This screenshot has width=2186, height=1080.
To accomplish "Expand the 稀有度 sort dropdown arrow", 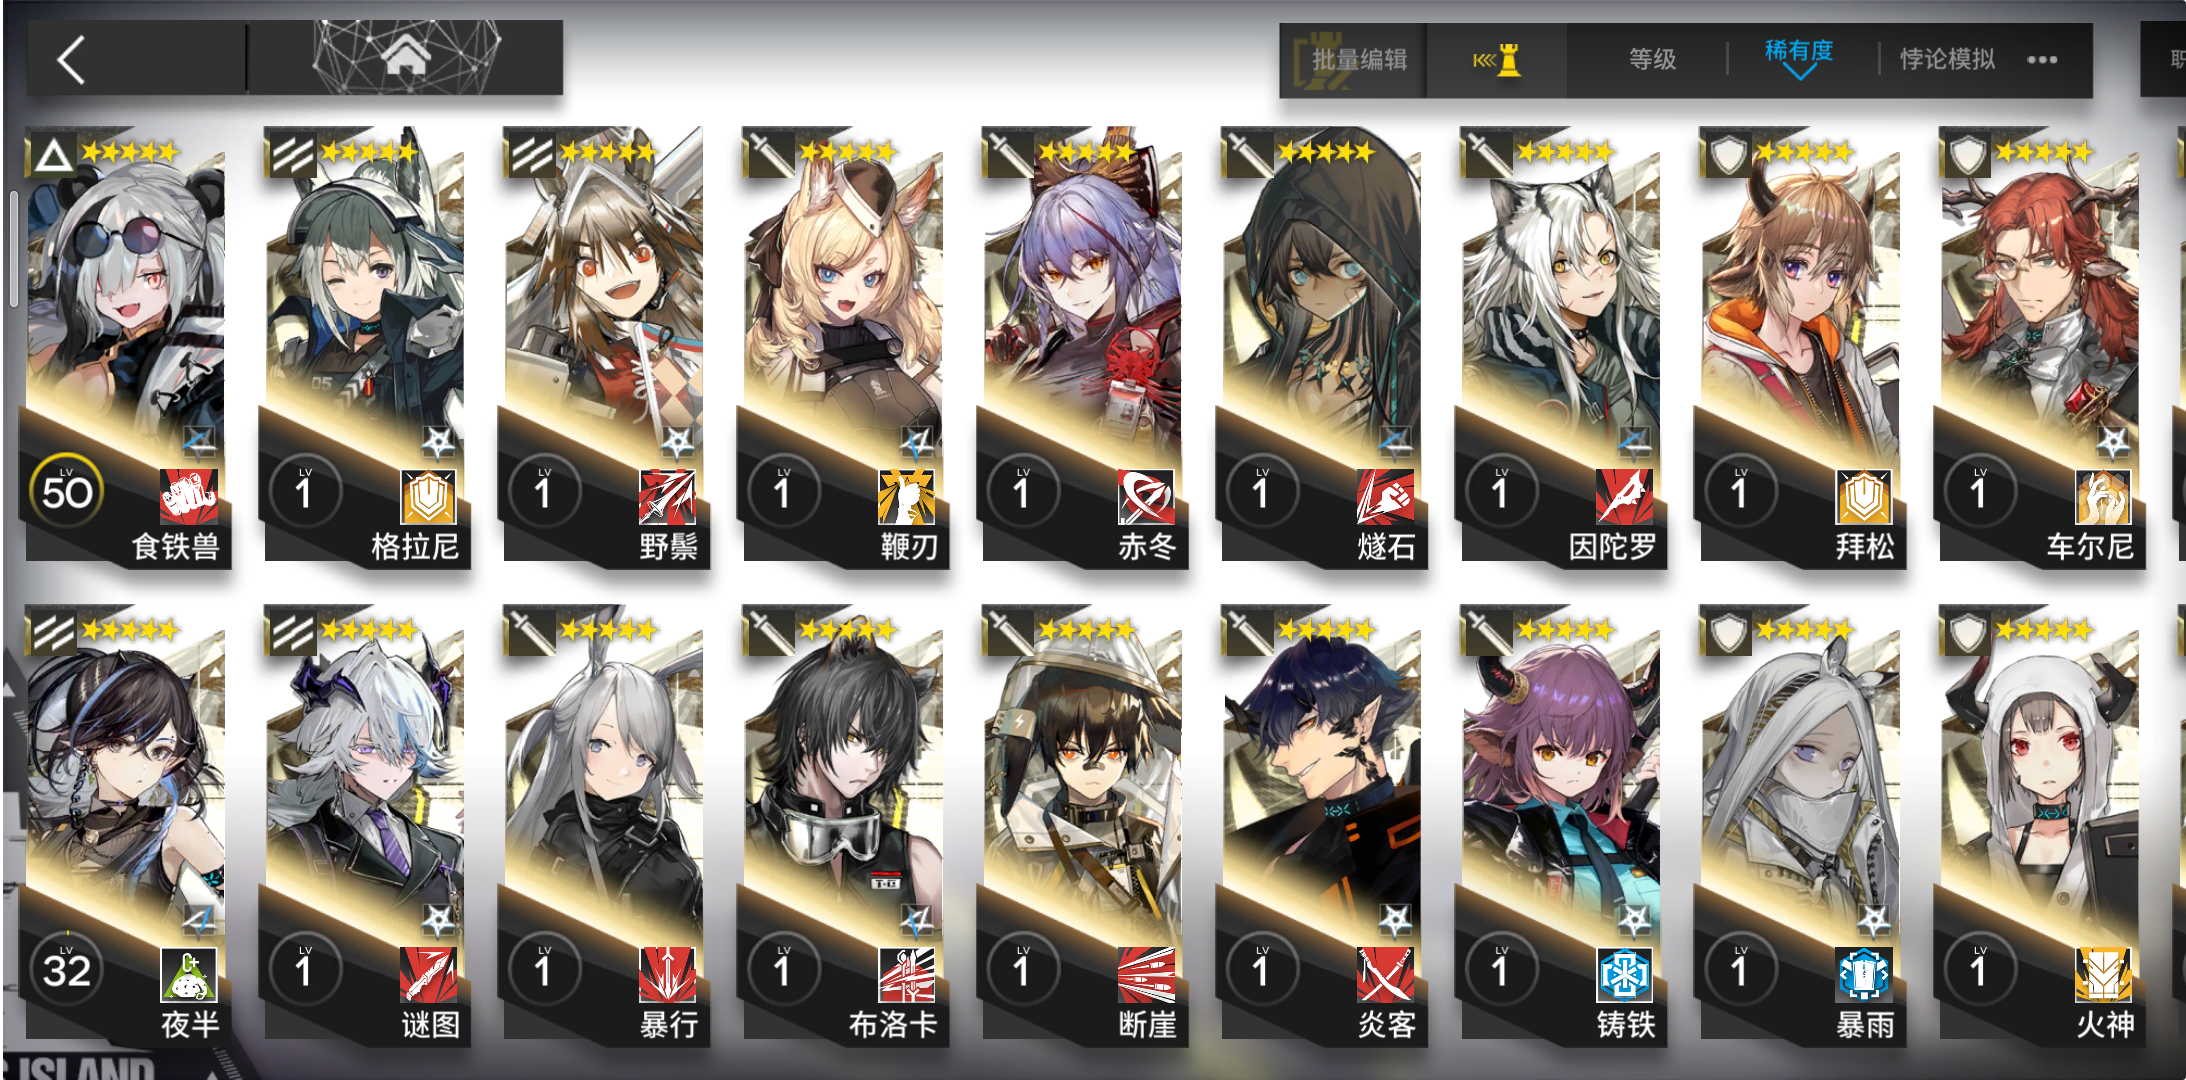I will 1798,73.
